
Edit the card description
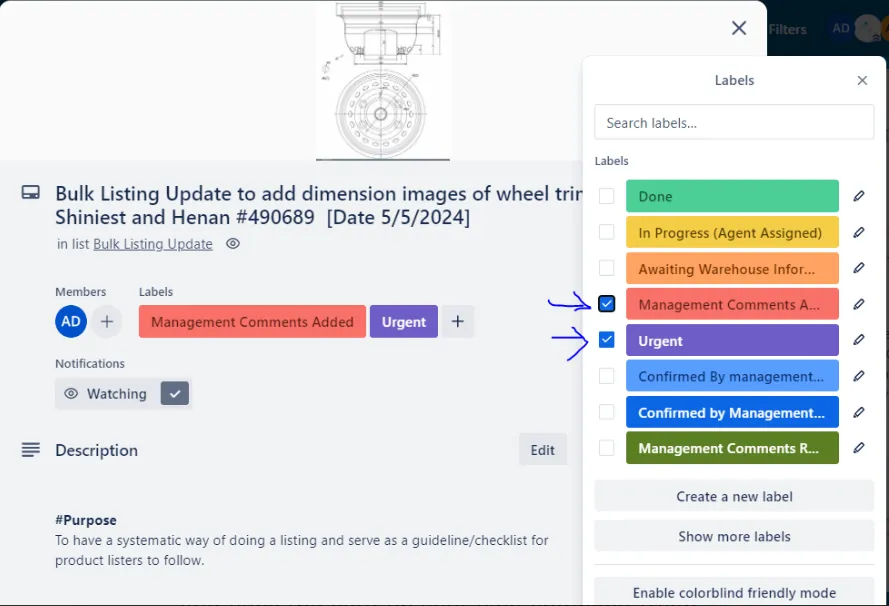[543, 450]
